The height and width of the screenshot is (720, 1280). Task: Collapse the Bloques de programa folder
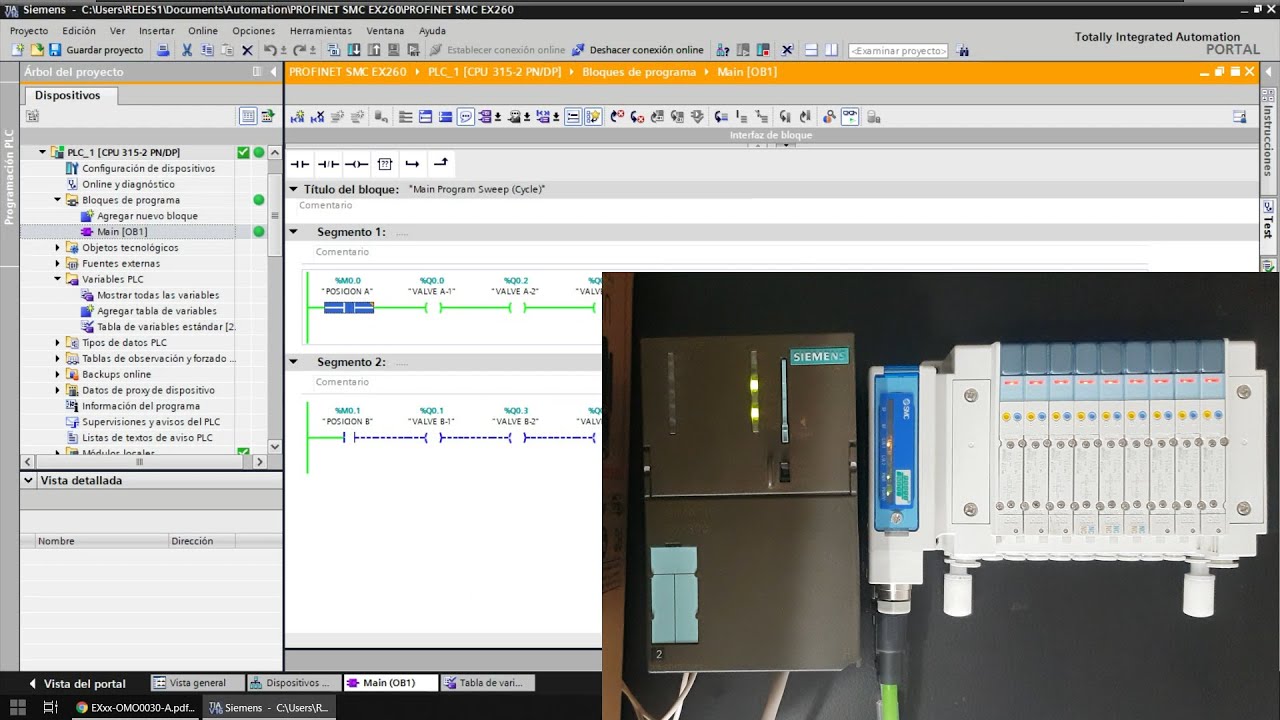pyautogui.click(x=58, y=200)
